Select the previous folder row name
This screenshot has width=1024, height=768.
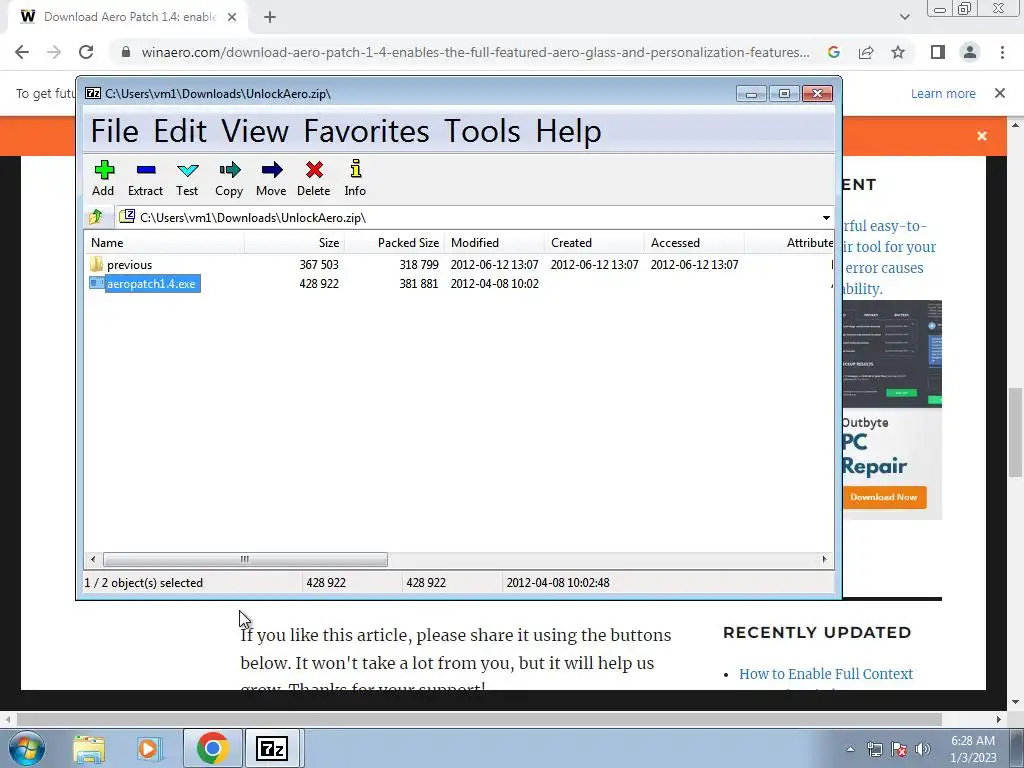pos(129,264)
